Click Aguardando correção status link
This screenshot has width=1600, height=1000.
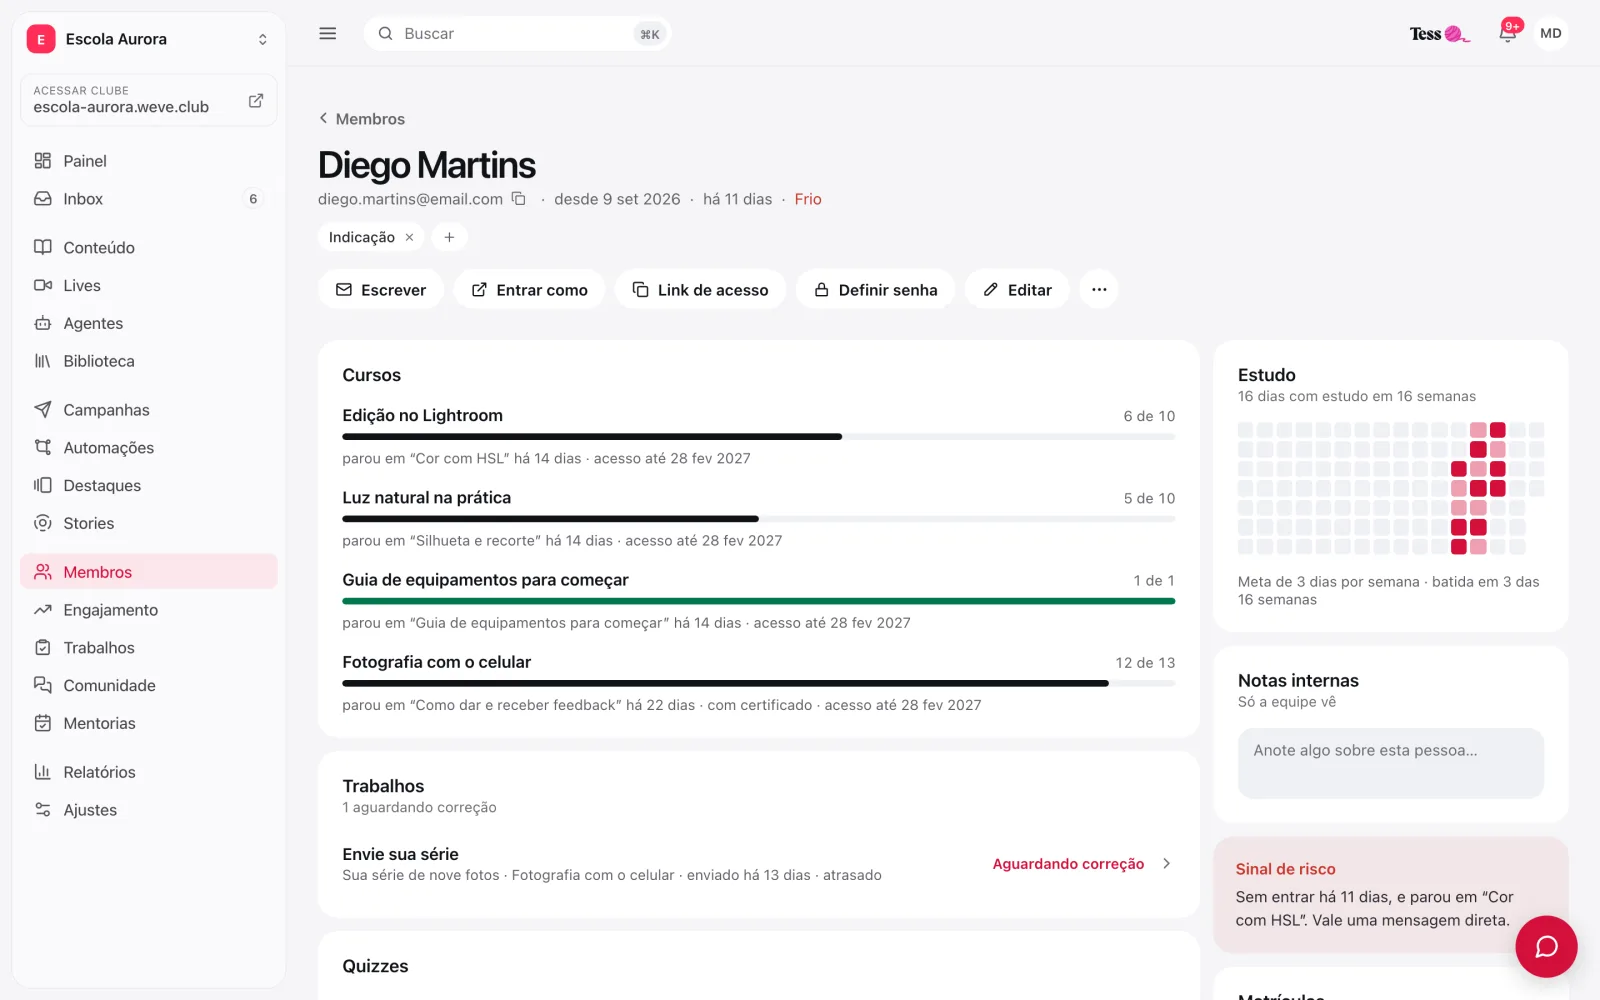point(1068,864)
